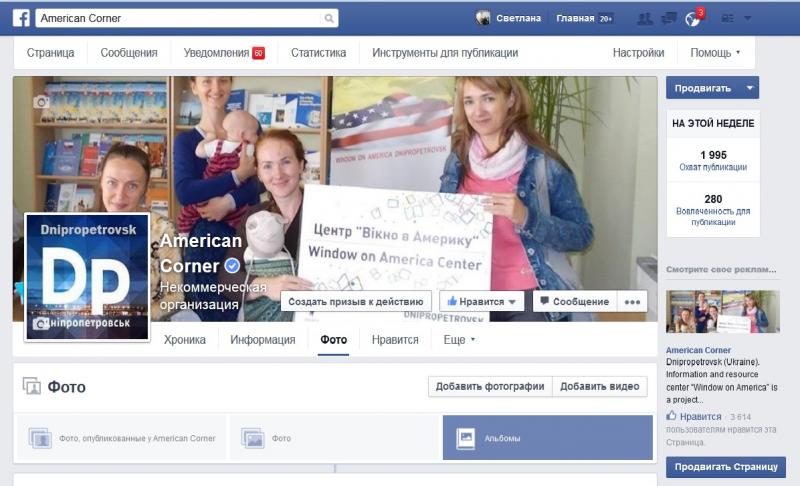Click the Фото section header icon

tap(32, 387)
